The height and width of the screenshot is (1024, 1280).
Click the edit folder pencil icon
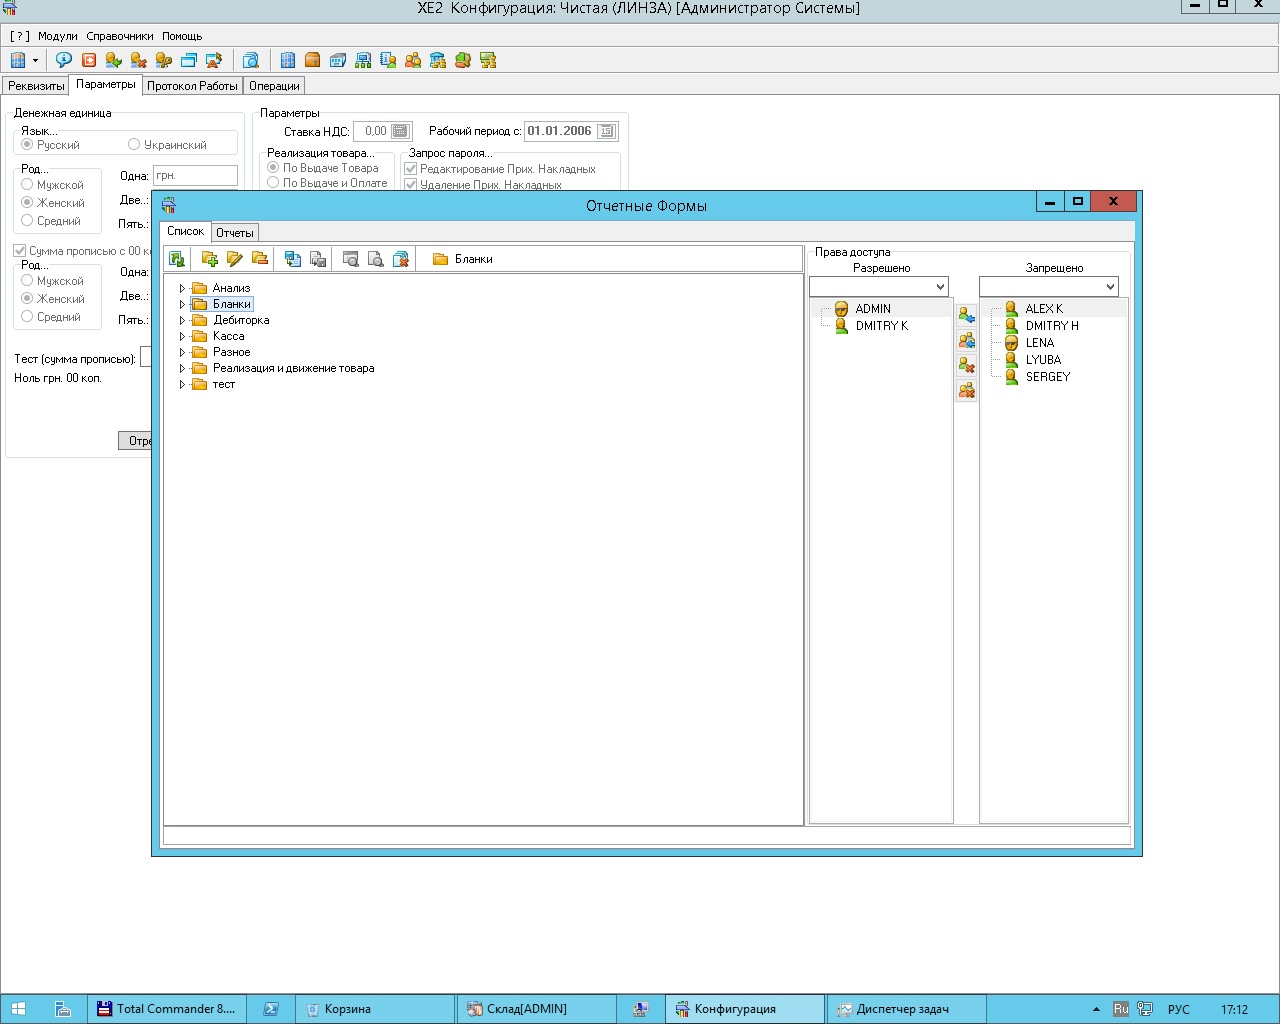(x=235, y=259)
